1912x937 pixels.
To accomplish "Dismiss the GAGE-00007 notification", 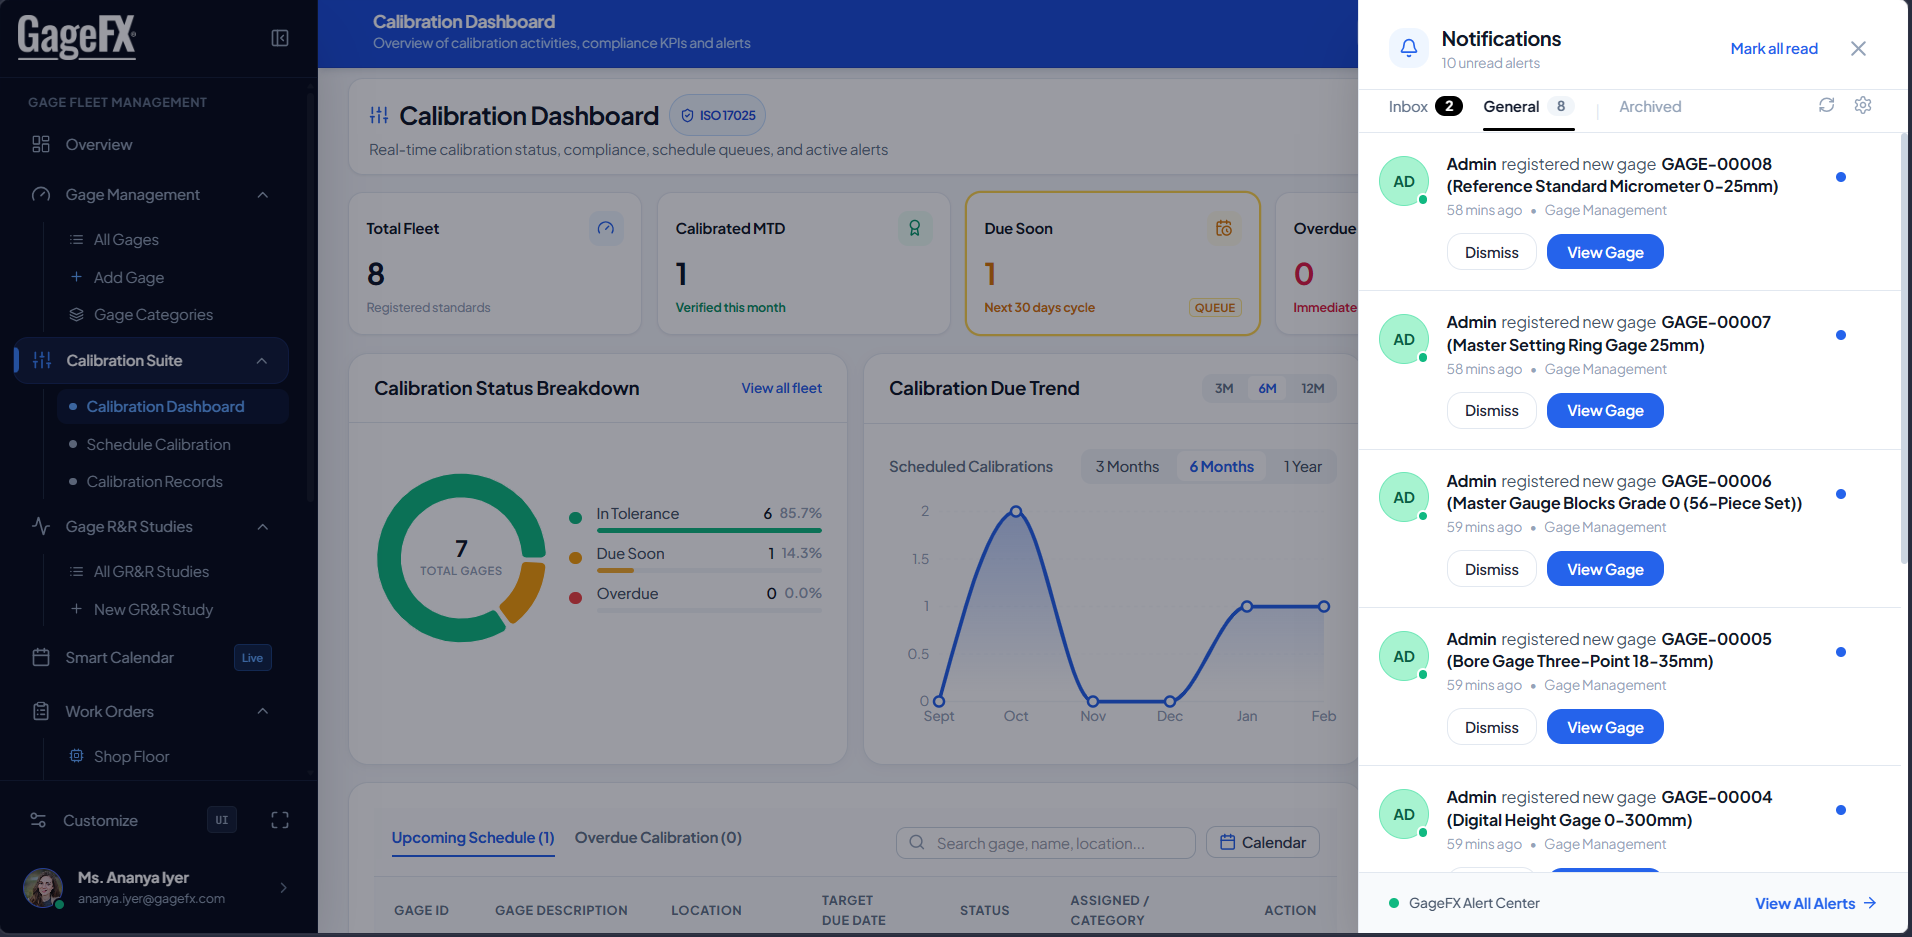I will point(1491,410).
